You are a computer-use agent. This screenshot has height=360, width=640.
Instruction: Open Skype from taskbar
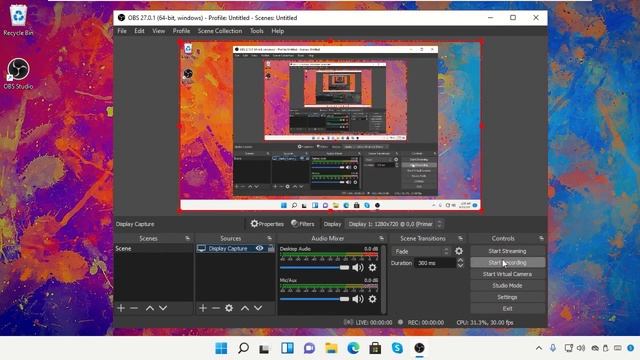coord(397,348)
